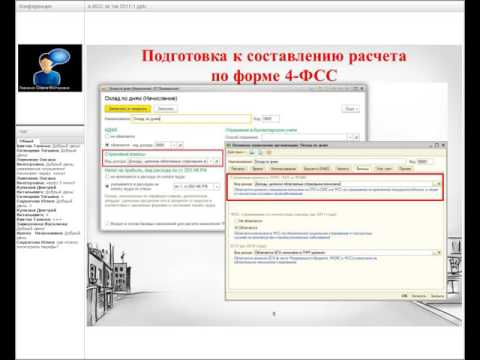Select 'не включается в расходы по оплате труда'

(107, 176)
